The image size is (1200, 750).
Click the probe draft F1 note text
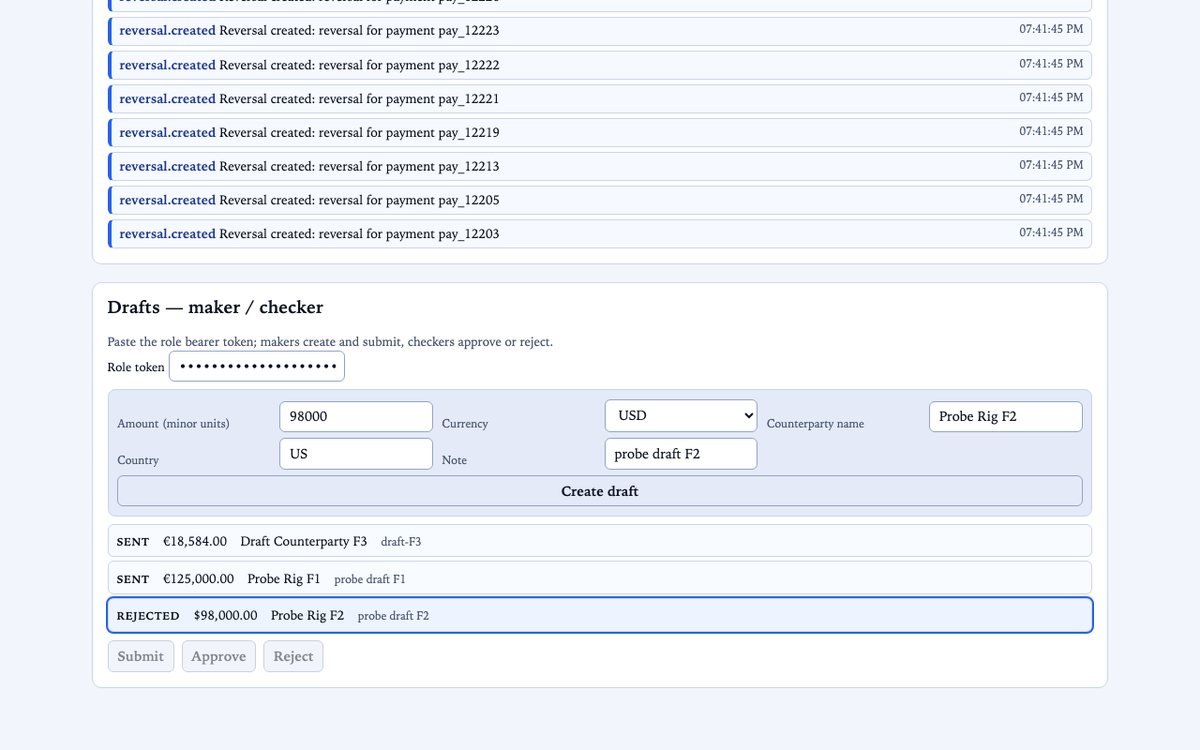click(x=370, y=579)
